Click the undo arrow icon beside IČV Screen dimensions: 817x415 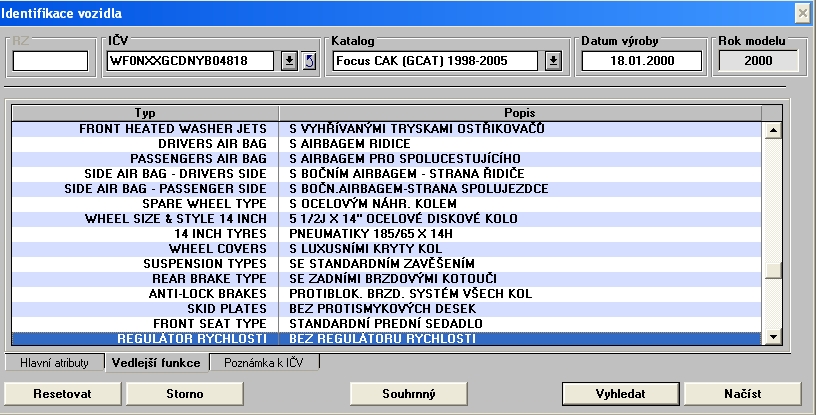[x=309, y=61]
